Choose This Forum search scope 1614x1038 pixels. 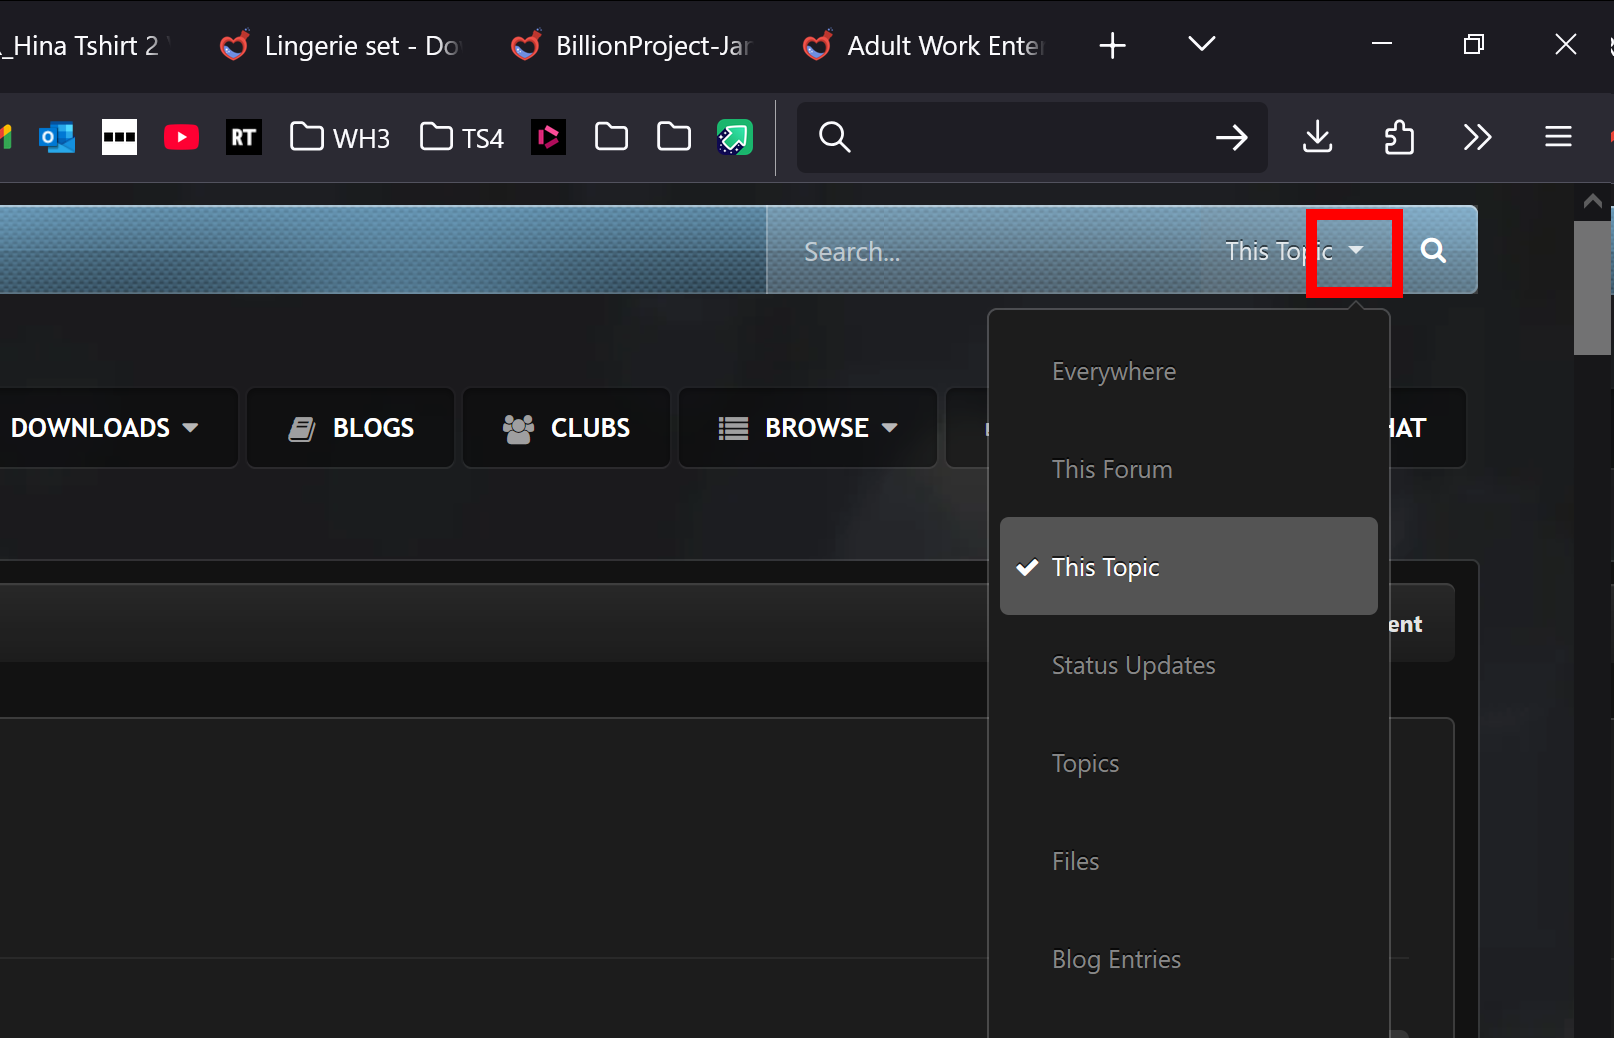[1112, 470]
